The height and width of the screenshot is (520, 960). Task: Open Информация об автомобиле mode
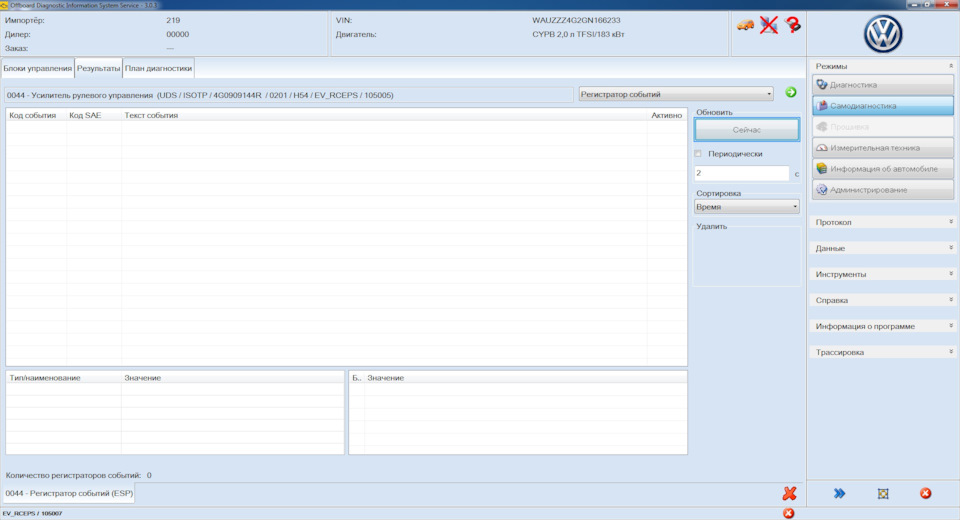[883, 168]
